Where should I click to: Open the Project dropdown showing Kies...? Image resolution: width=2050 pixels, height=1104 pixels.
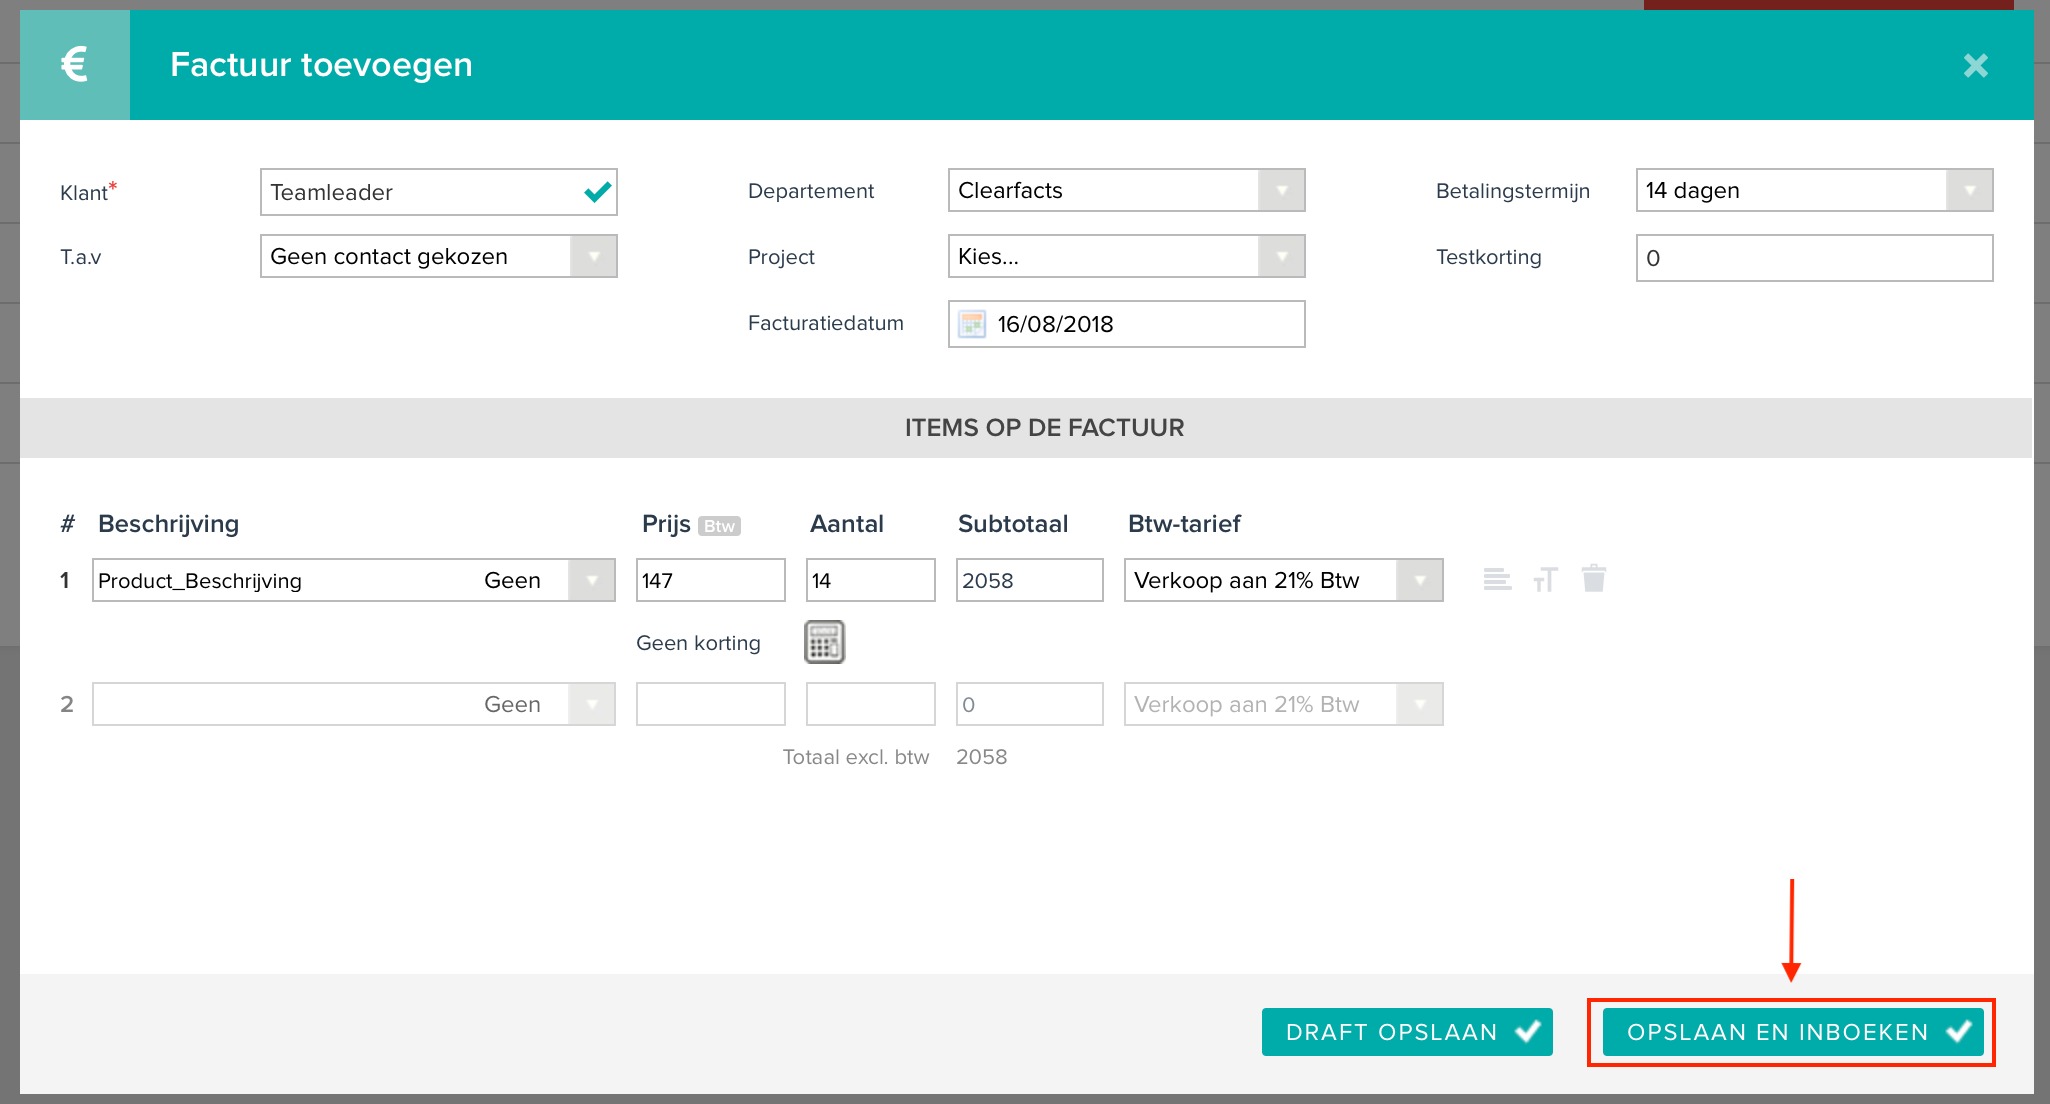pos(1126,256)
